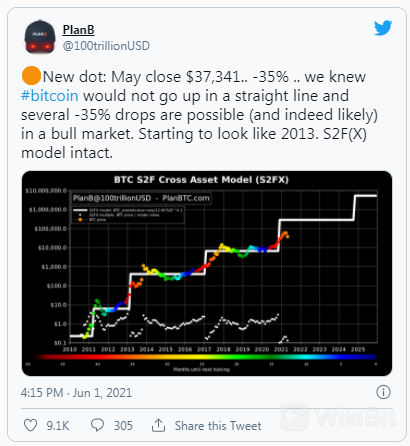Click the 9.1K likes count
This screenshot has height=446, width=410.
[58, 426]
